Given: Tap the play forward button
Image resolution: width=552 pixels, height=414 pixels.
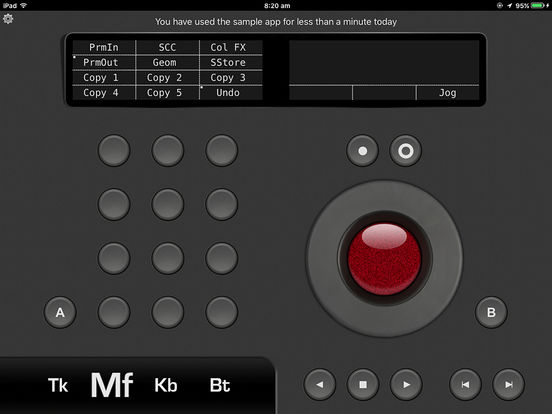Looking at the screenshot, I should (406, 384).
